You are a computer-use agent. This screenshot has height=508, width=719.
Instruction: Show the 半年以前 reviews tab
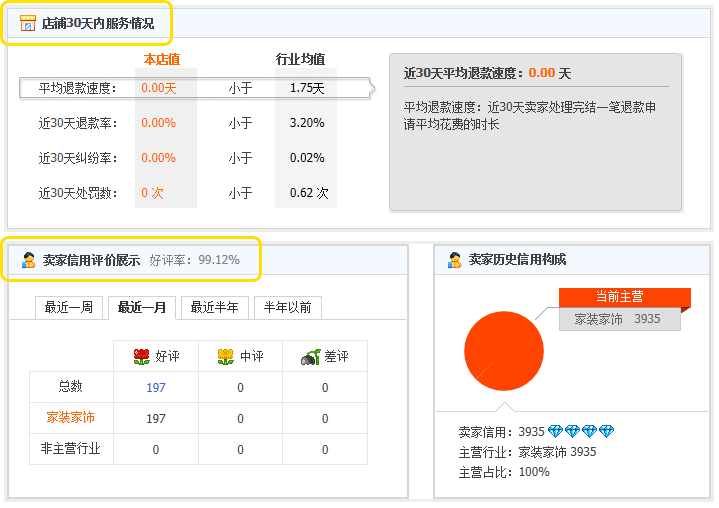288,307
